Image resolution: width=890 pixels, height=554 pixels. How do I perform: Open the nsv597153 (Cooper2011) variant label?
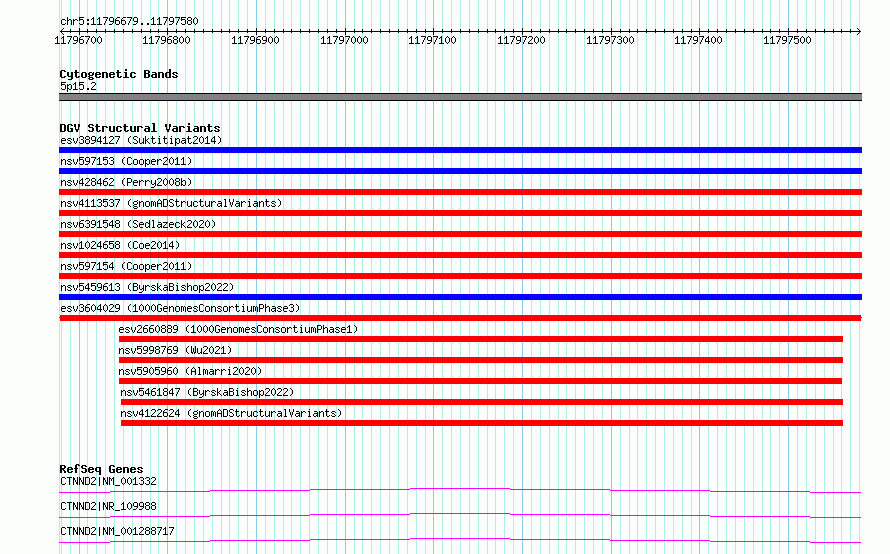(x=126, y=161)
